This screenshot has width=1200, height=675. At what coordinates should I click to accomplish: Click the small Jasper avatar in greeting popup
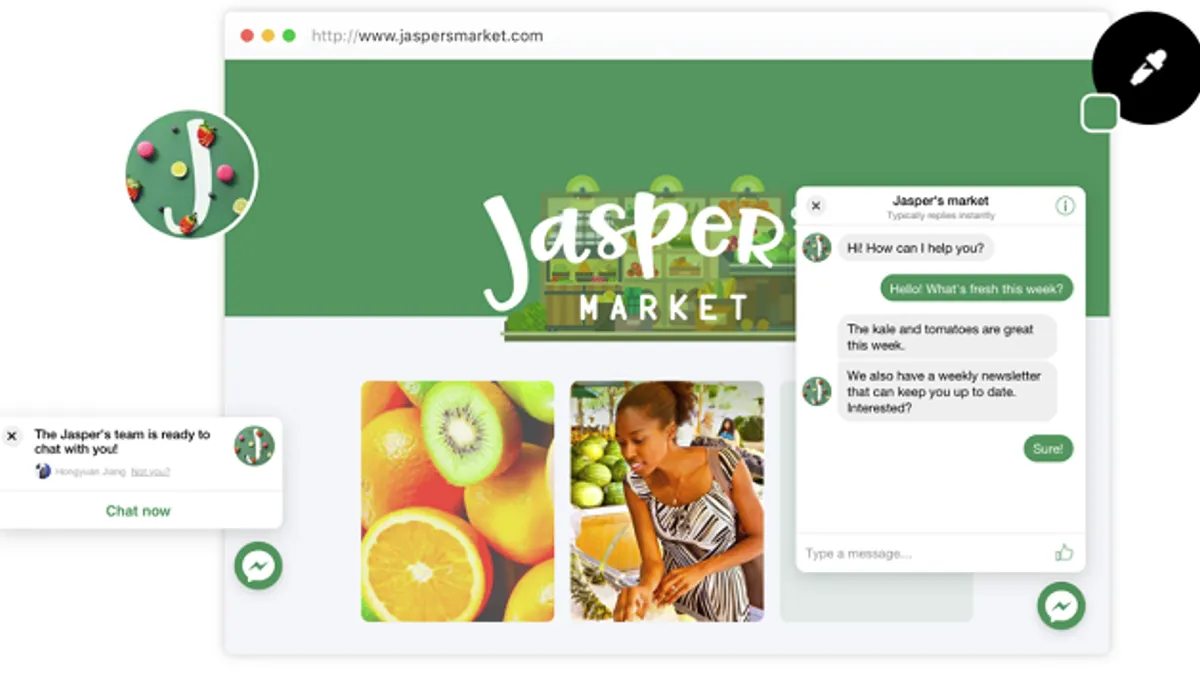point(254,445)
